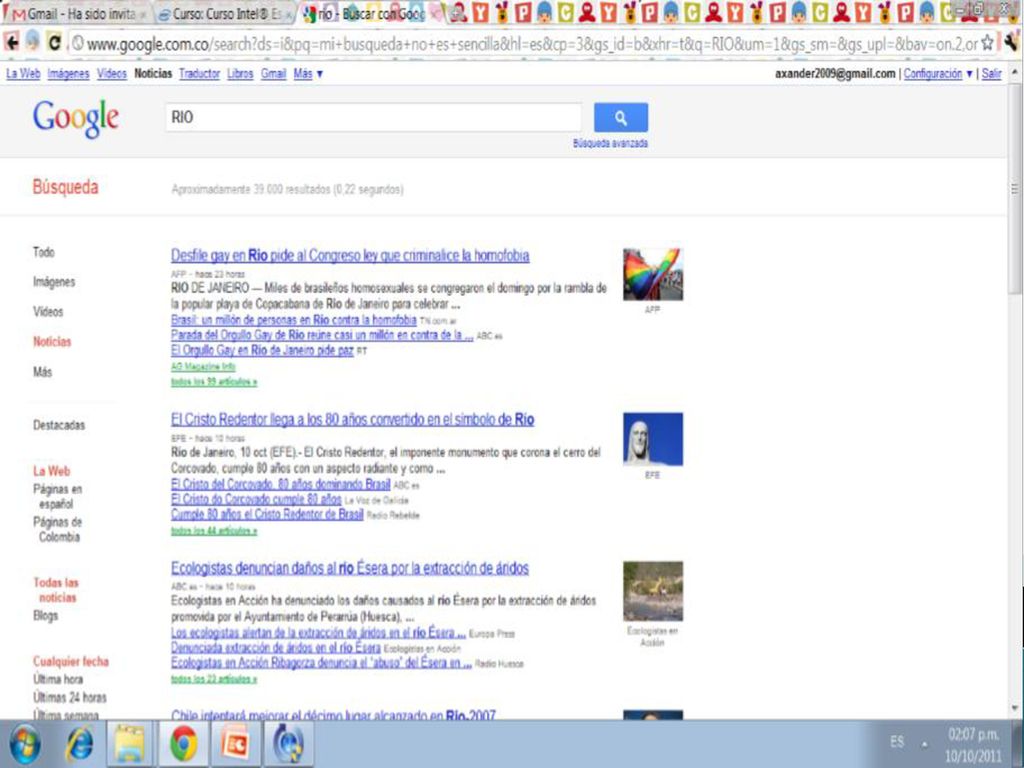Viewport: 1024px width, 768px height.
Task: Open Brasil: un millón de personas link
Action: point(294,320)
